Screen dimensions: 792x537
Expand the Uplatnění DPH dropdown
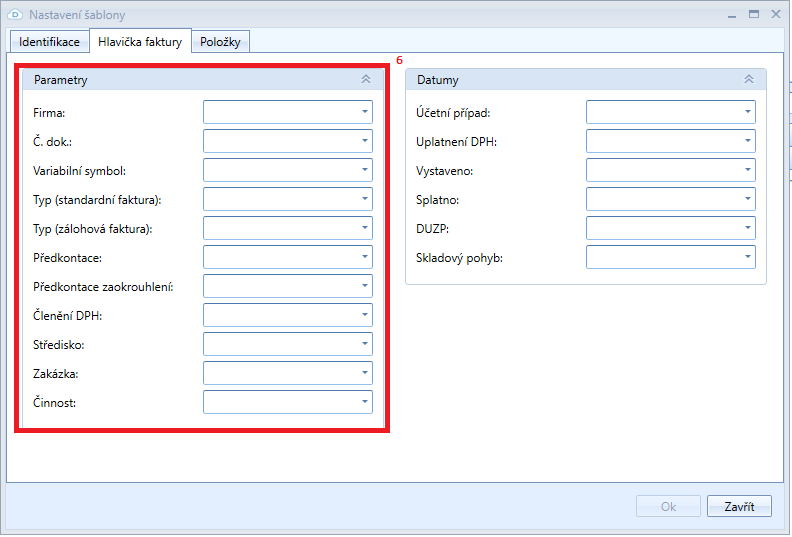[x=748, y=141]
